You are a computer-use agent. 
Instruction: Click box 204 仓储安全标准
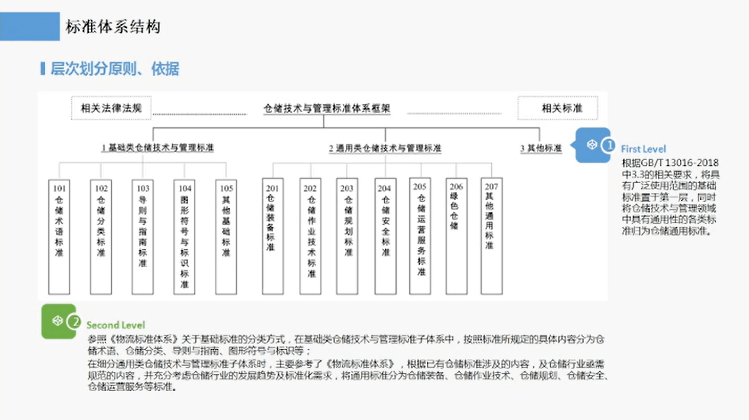tap(385, 236)
